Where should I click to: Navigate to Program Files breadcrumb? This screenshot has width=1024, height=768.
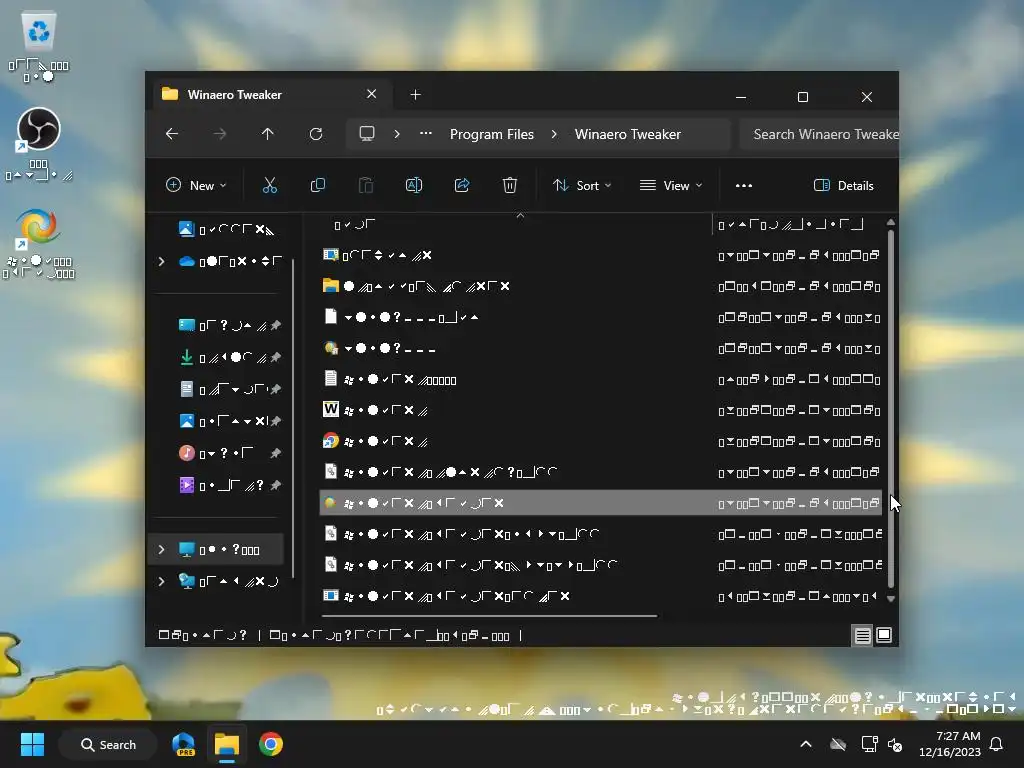pyautogui.click(x=492, y=134)
